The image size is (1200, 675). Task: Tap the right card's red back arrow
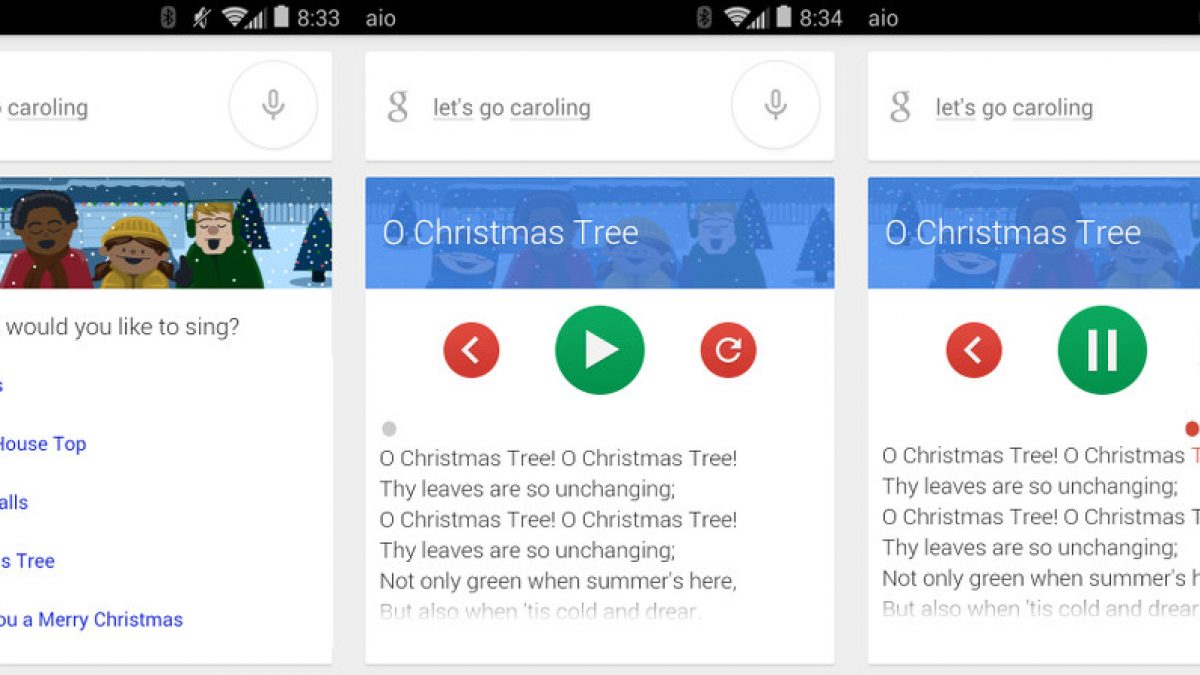(x=973, y=350)
